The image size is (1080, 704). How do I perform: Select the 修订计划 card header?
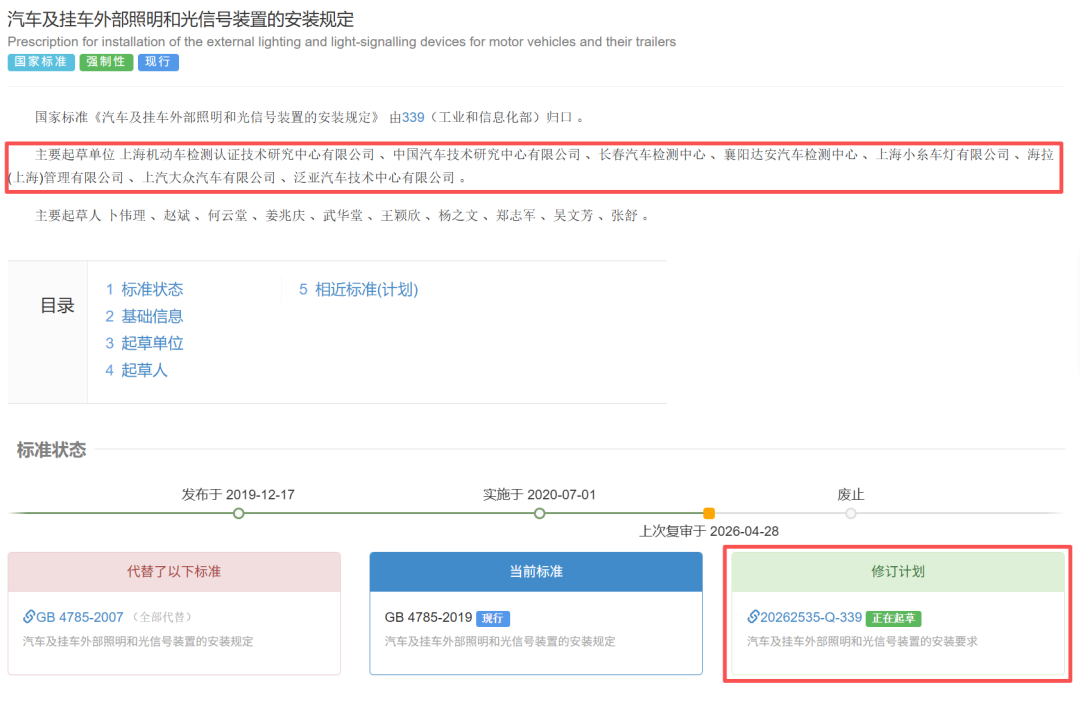[x=897, y=572]
